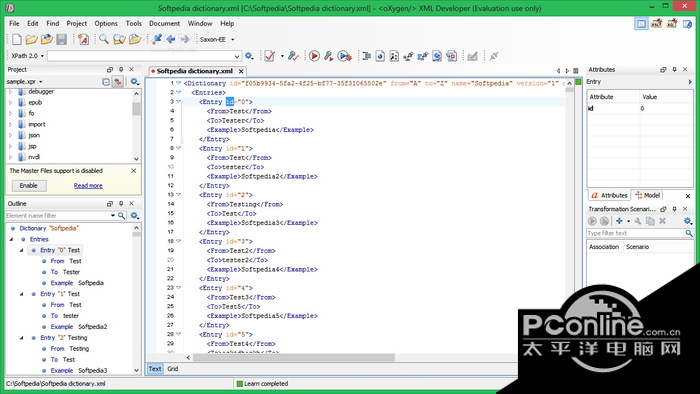Open project settings gear in Project panel
Viewport: 700px width, 394px height.
point(134,82)
